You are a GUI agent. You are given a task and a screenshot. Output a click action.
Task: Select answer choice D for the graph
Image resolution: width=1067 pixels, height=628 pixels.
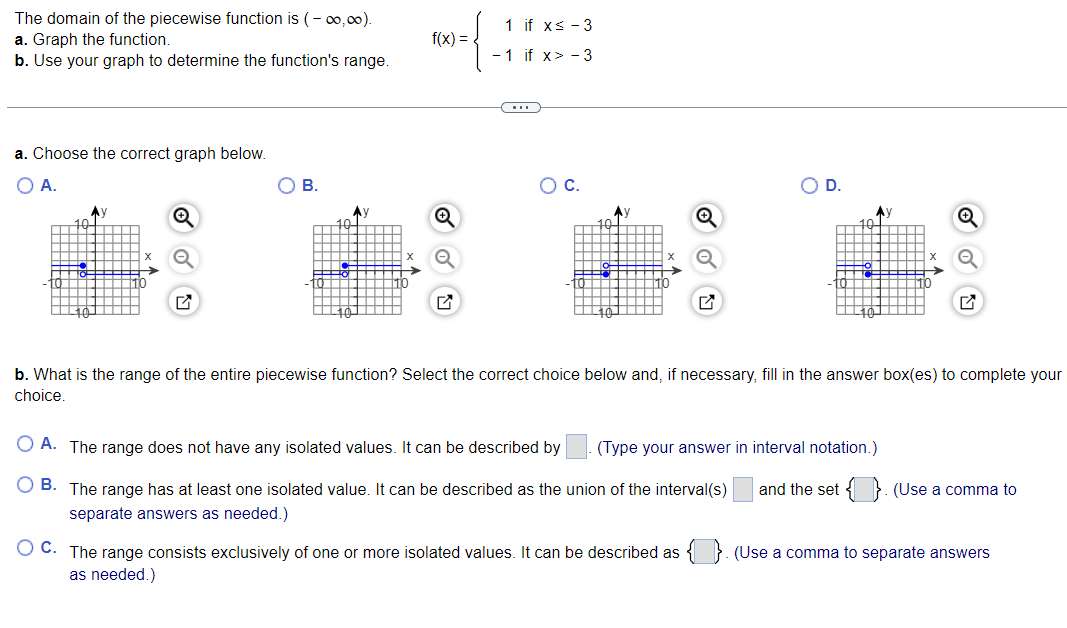(x=807, y=185)
